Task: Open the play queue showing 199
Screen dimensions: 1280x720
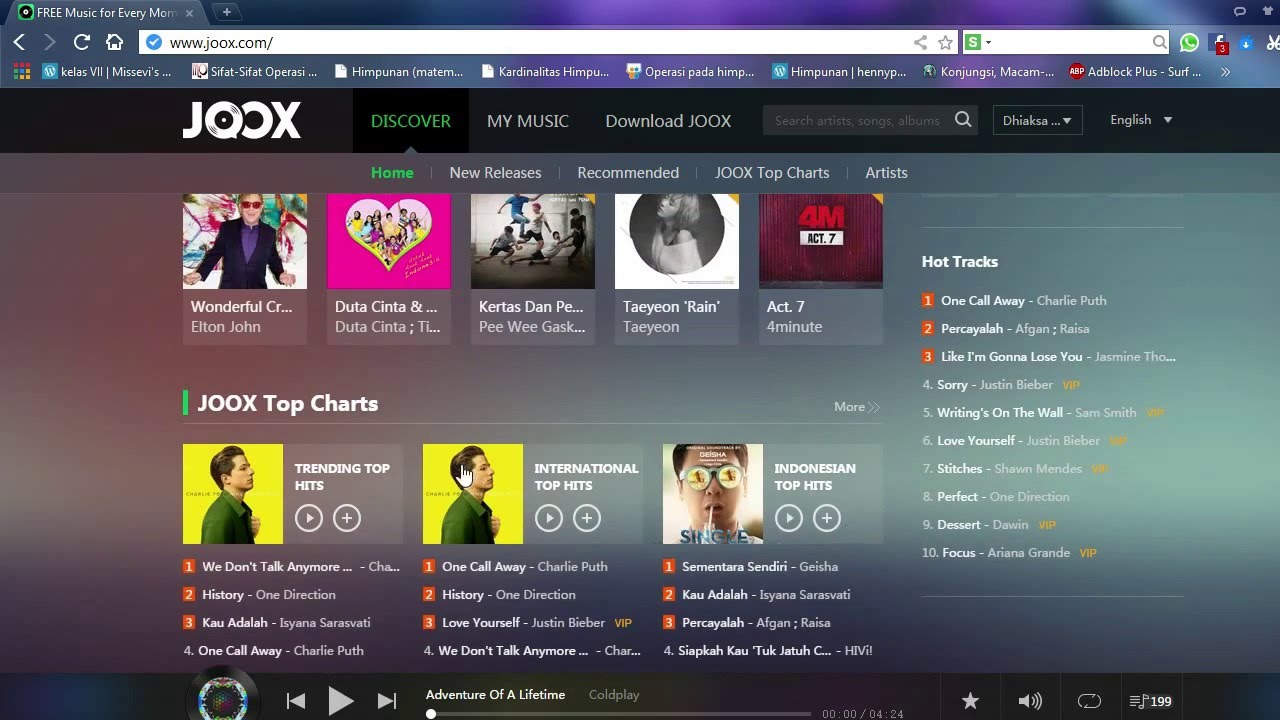Action: pyautogui.click(x=1150, y=701)
